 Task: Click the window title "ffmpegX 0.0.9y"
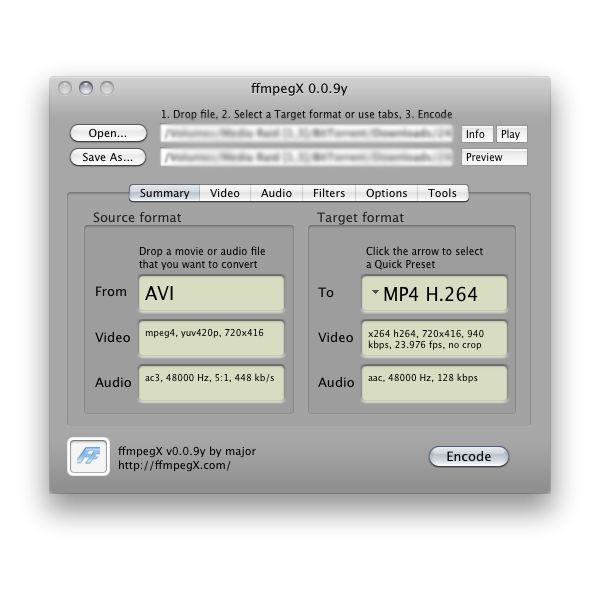point(299,88)
